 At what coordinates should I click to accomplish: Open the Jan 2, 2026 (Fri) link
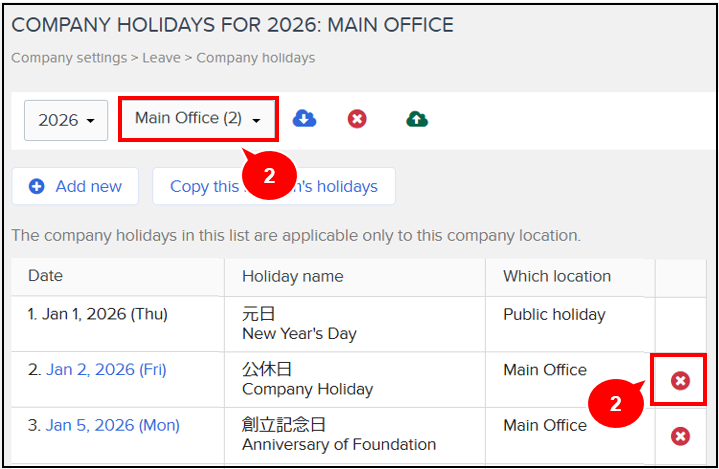[x=106, y=370]
